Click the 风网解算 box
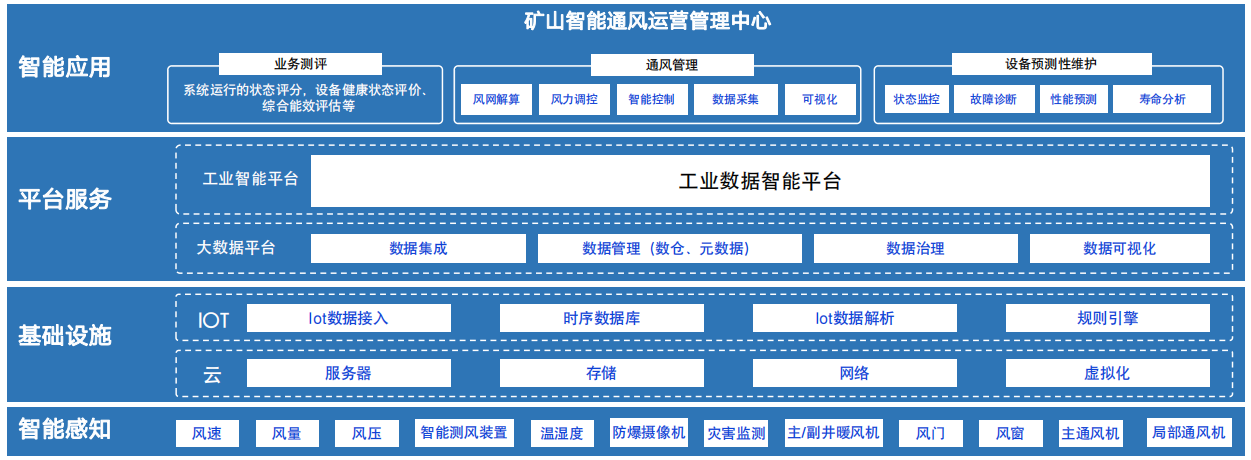This screenshot has width=1251, height=460. [497, 99]
